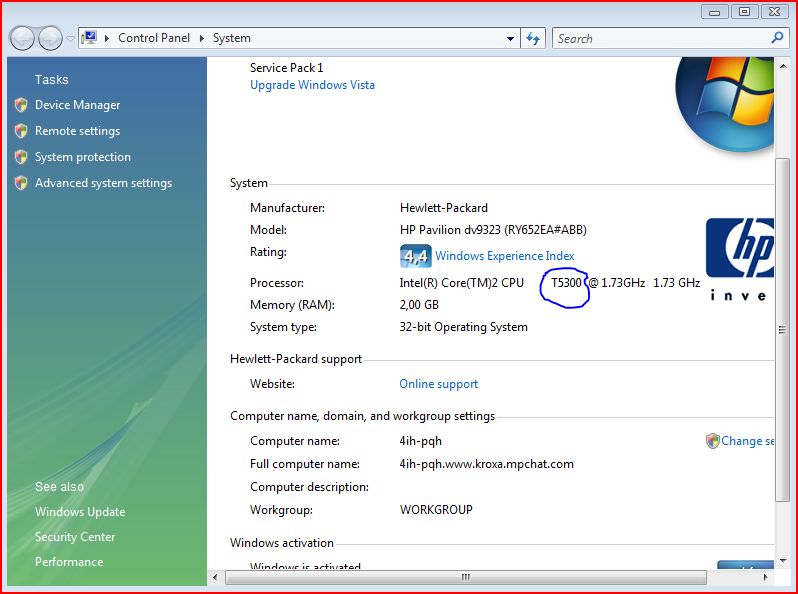Viewport: 798px width, 594px height.
Task: Click inside the Search input field
Action: click(660, 38)
